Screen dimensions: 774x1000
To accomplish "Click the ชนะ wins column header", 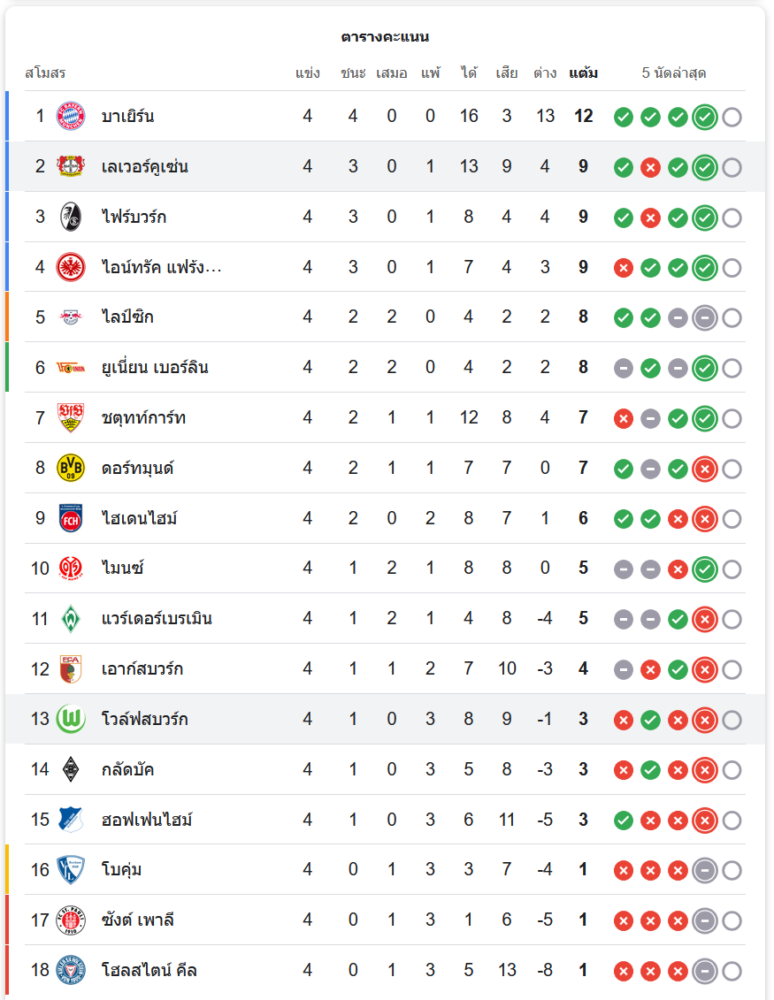I will tap(353, 73).
